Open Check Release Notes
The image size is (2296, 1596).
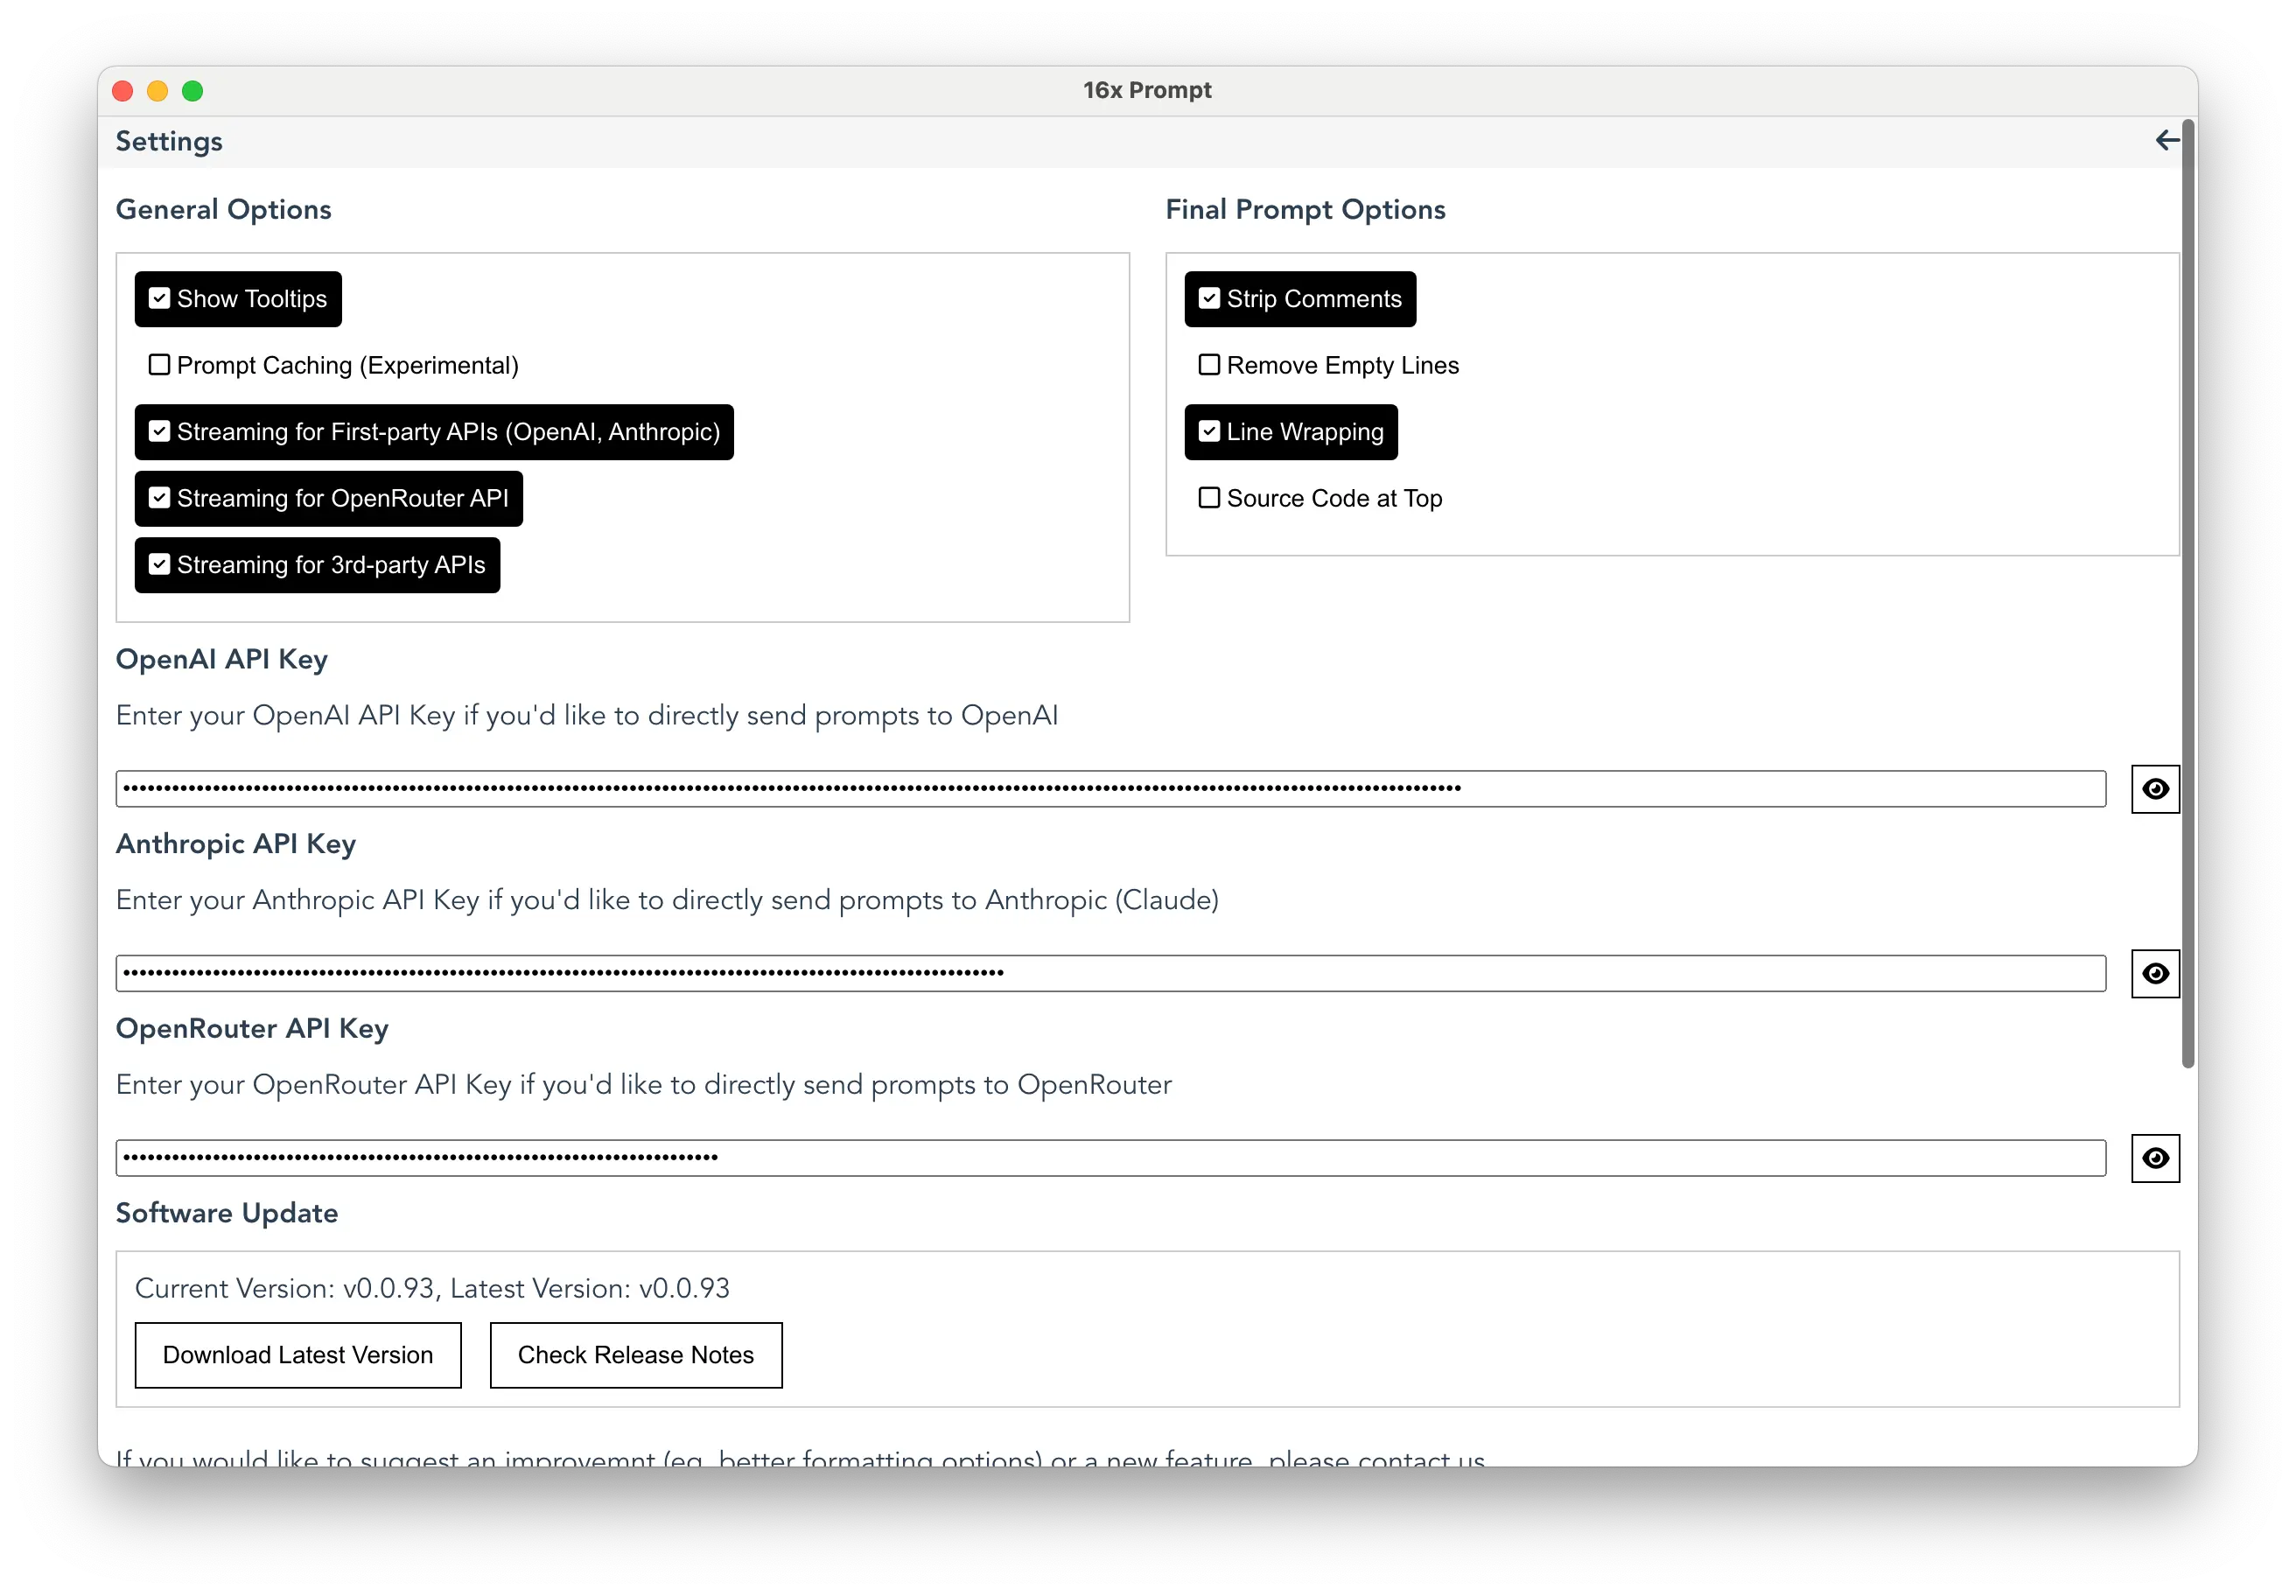[x=636, y=1355]
